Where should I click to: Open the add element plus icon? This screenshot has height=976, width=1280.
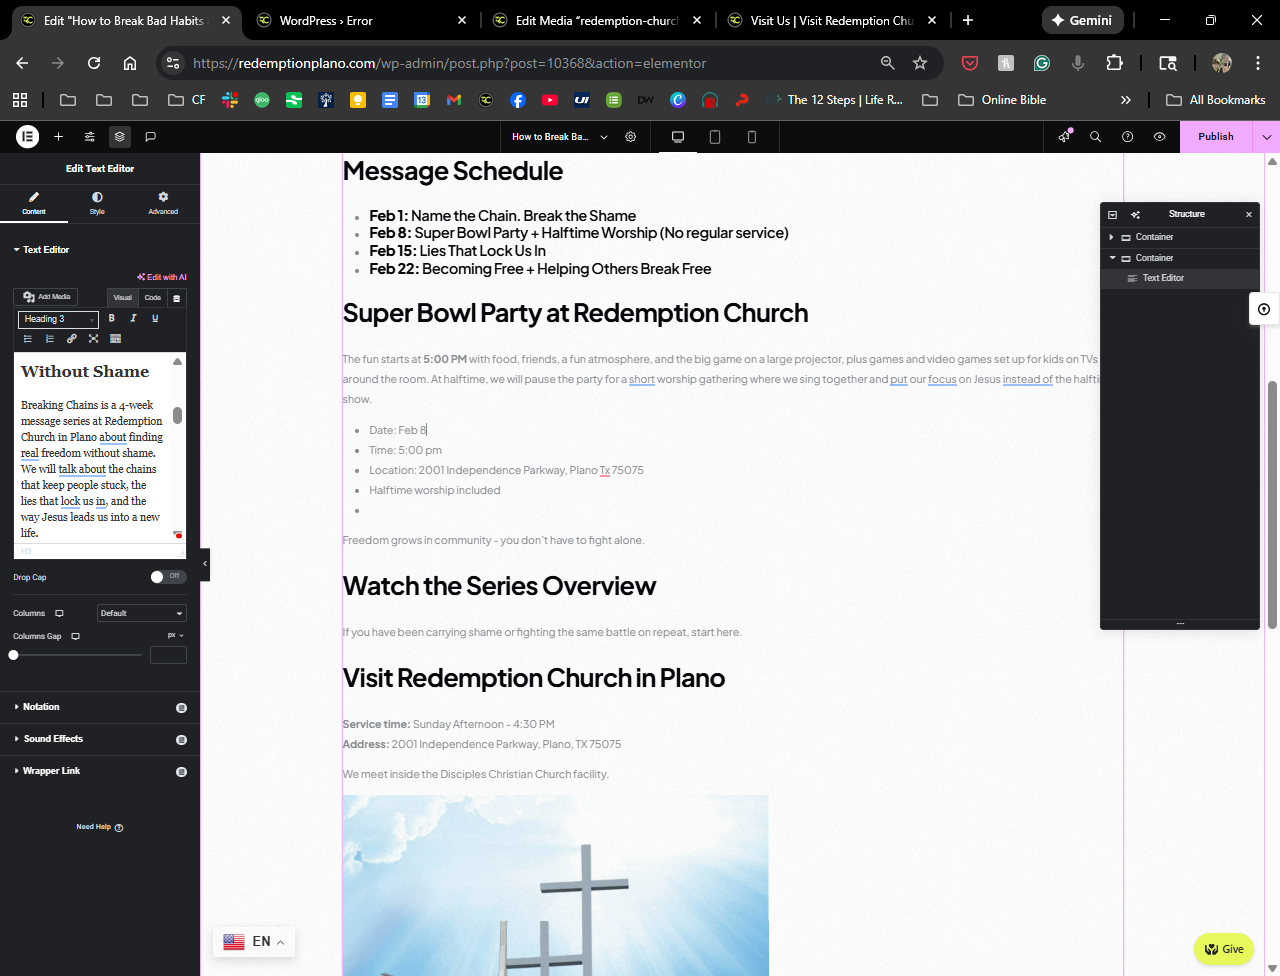[59, 137]
